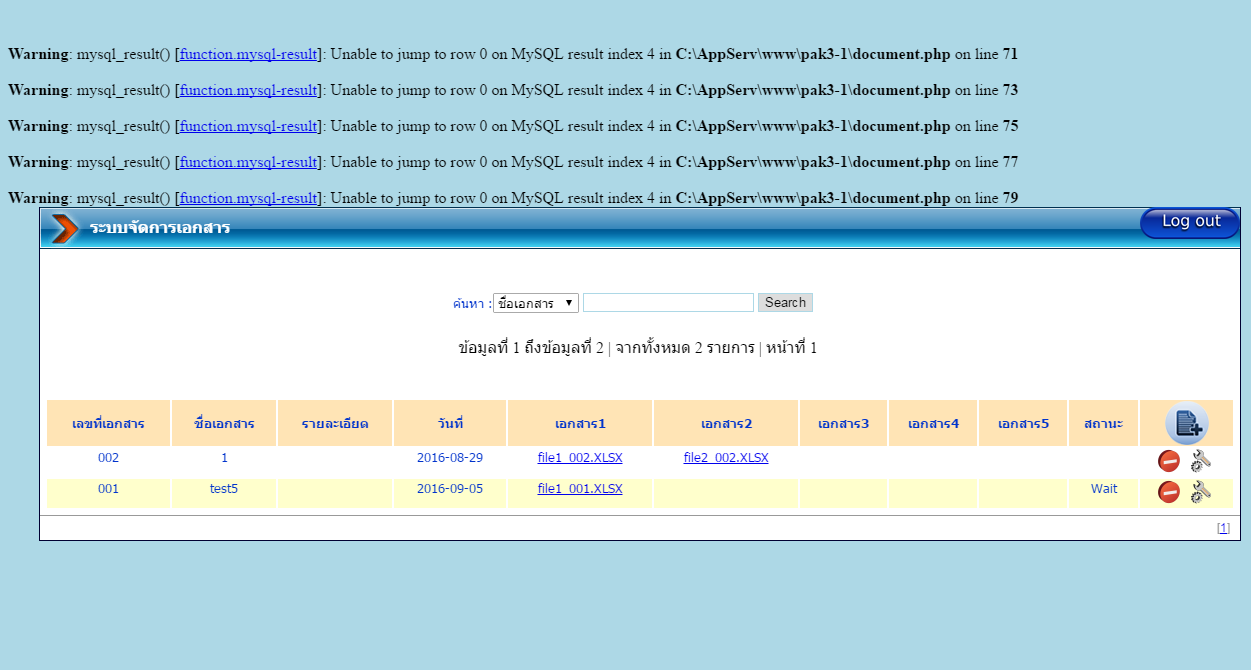Click the เอกสาร1 column header
1251x670 pixels.
(580, 424)
